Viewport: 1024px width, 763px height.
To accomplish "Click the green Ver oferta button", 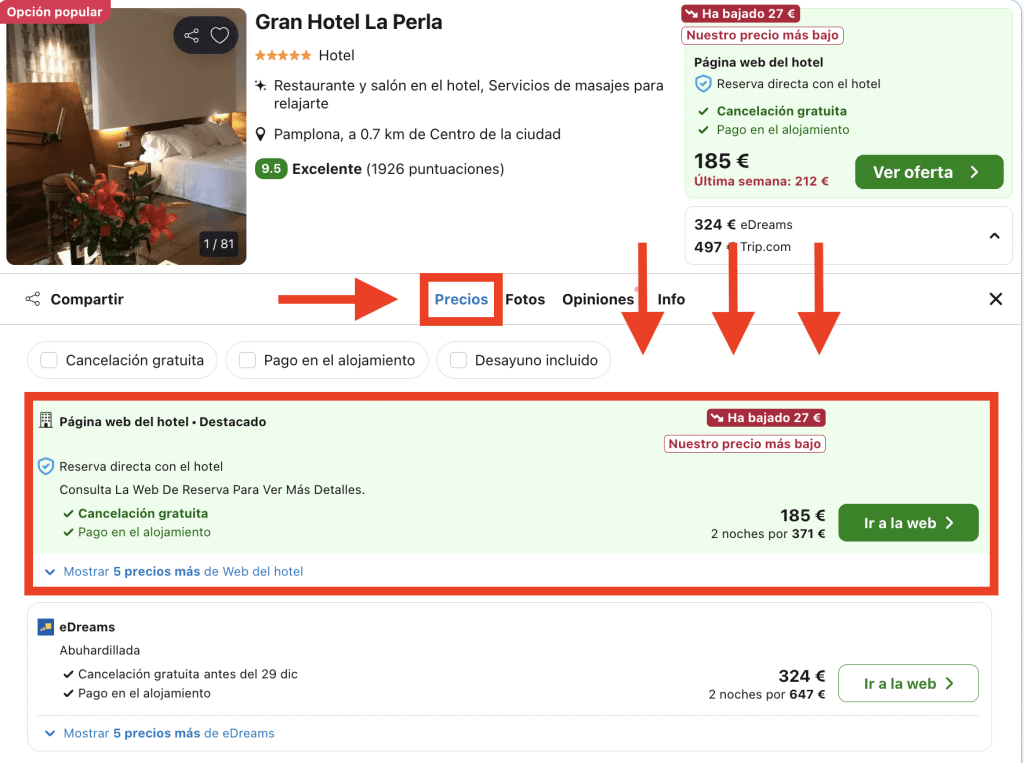I will [x=928, y=172].
